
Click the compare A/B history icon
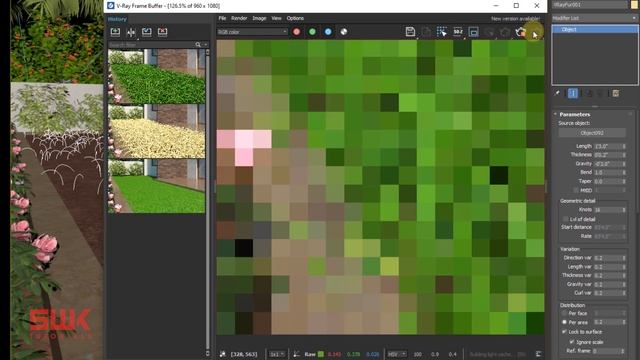point(131,32)
